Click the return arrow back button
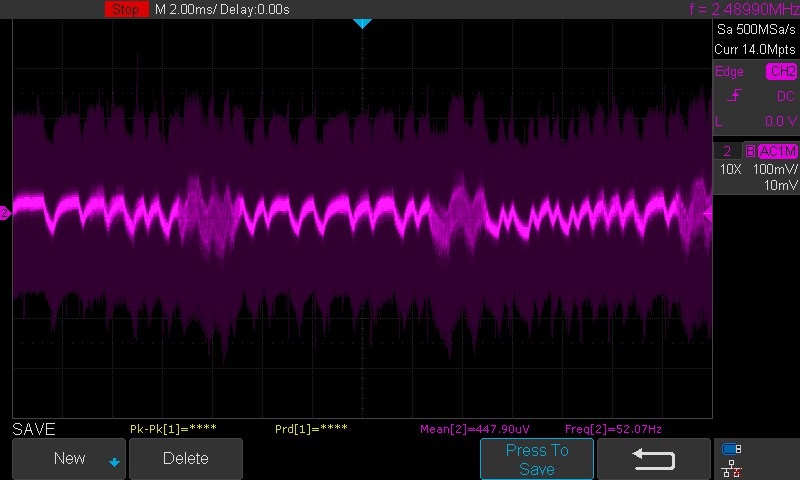 (654, 459)
